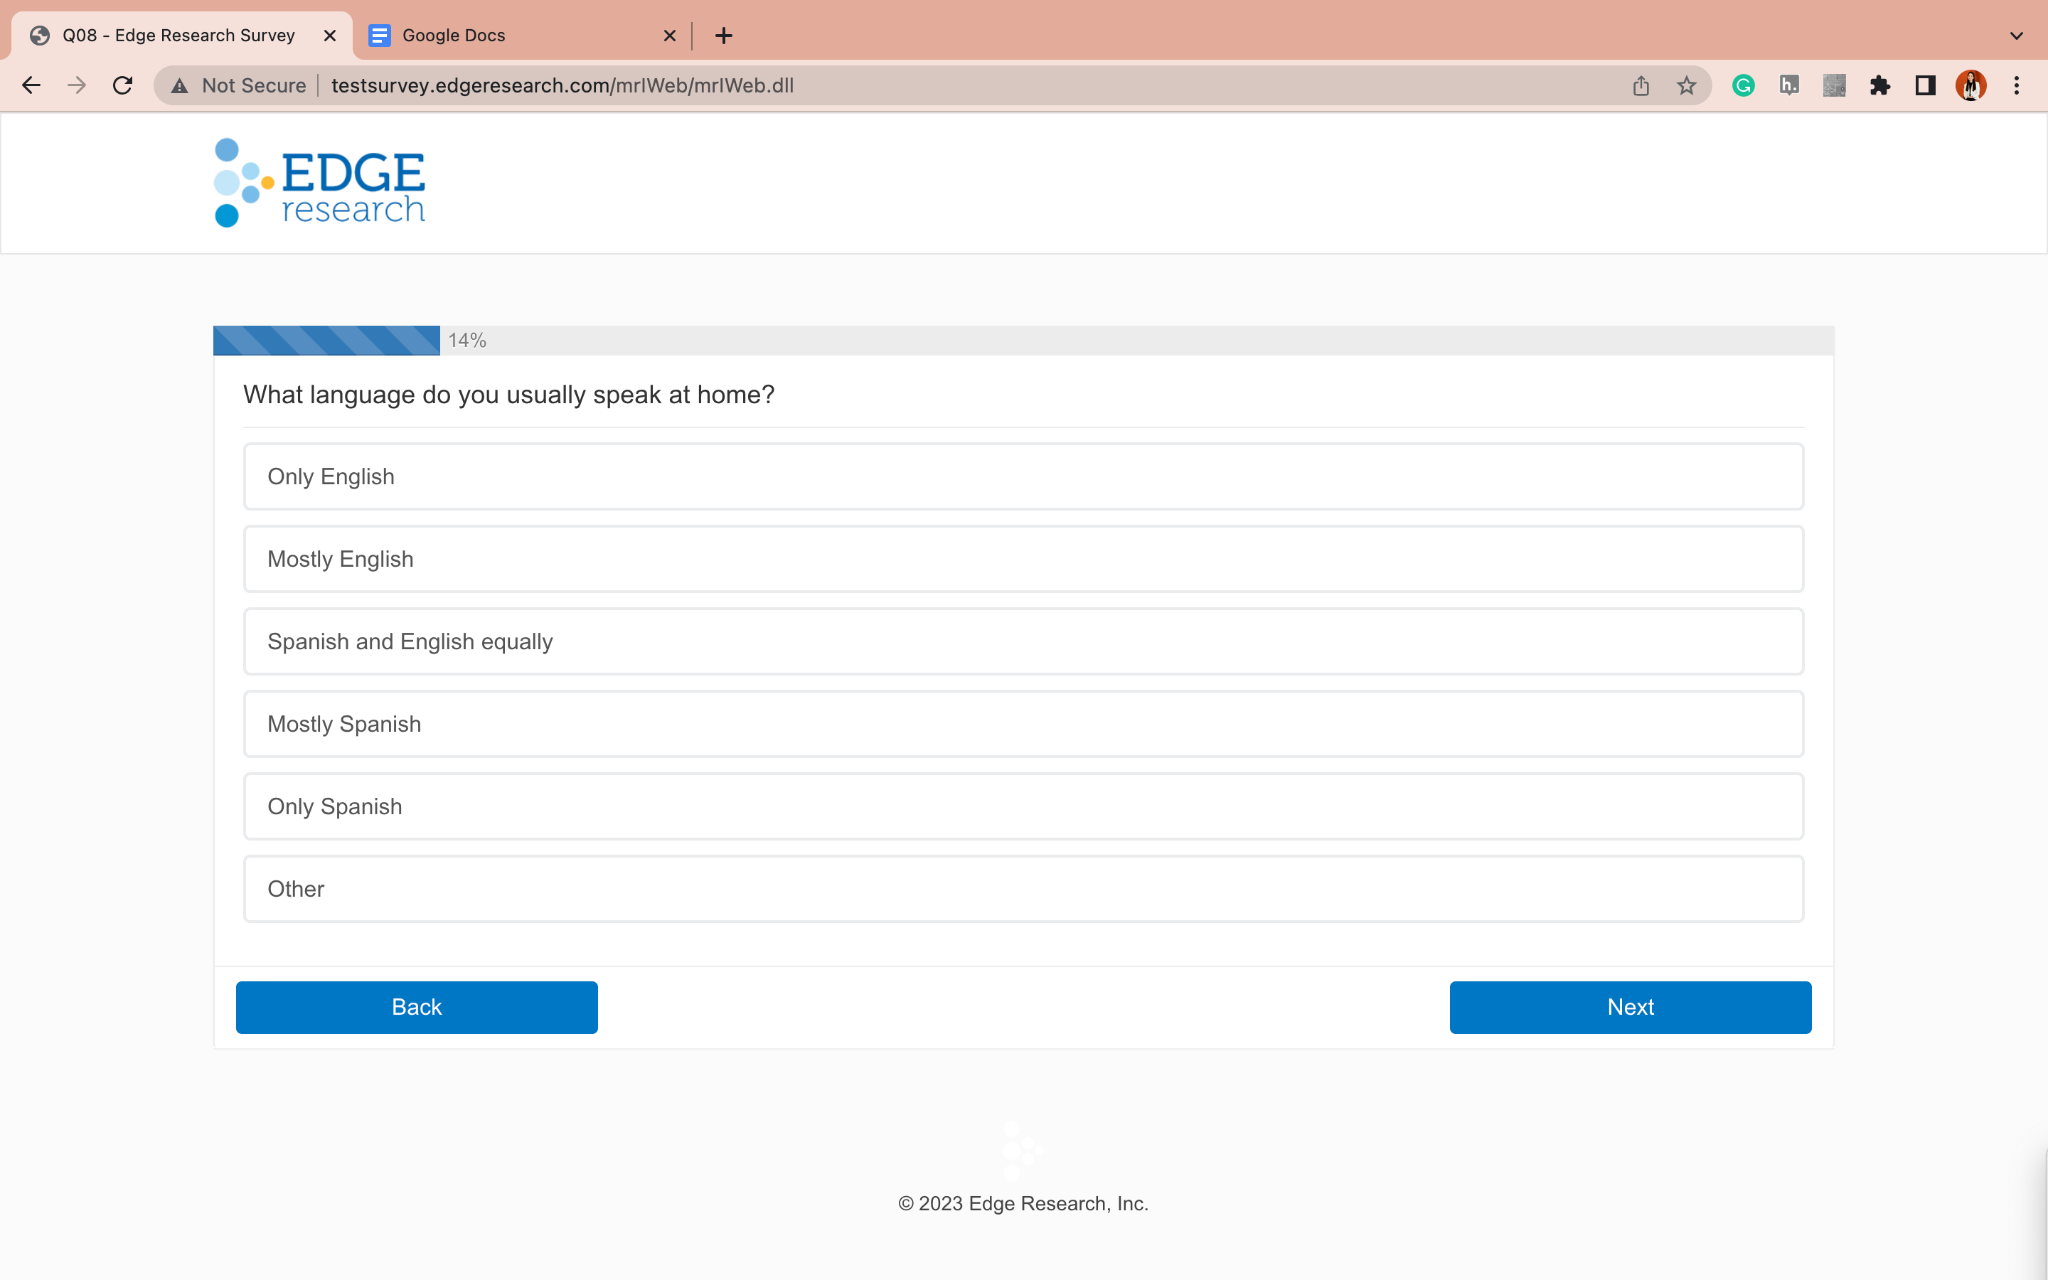Switch to the Google Docs tab
The image size is (2048, 1280).
coord(510,36)
